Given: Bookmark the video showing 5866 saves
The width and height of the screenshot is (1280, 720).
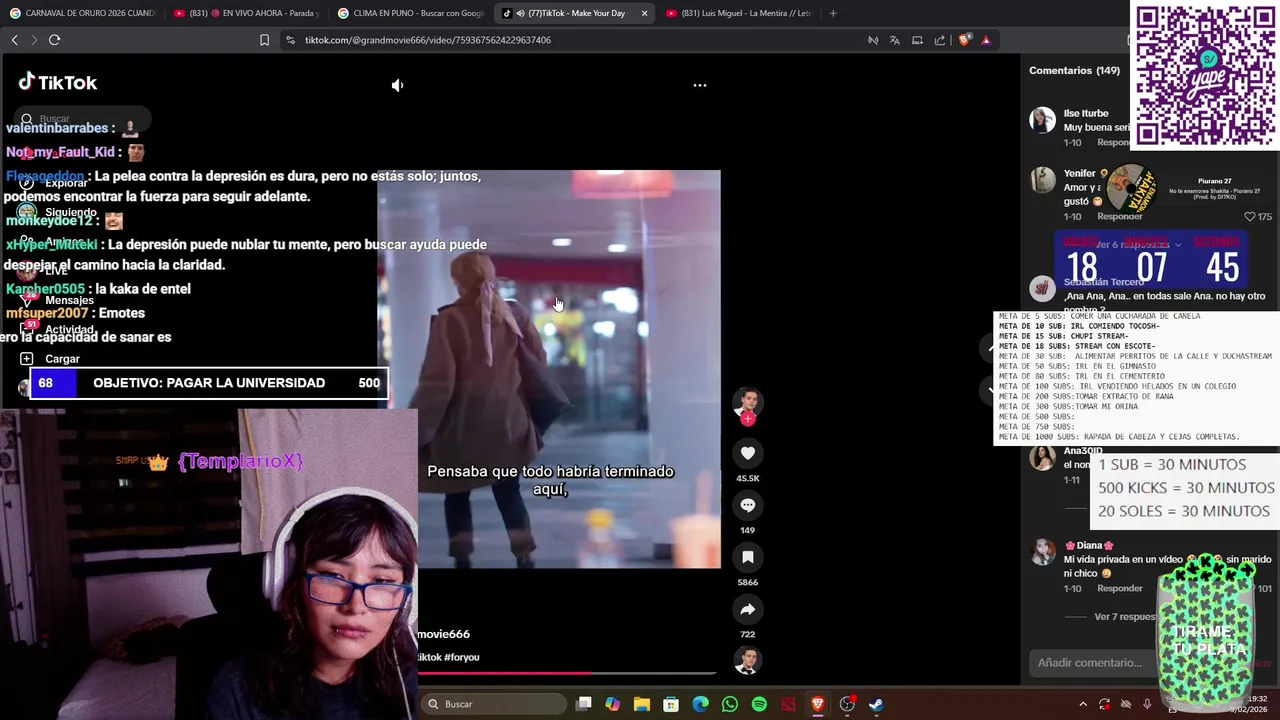Looking at the screenshot, I should click(x=748, y=557).
